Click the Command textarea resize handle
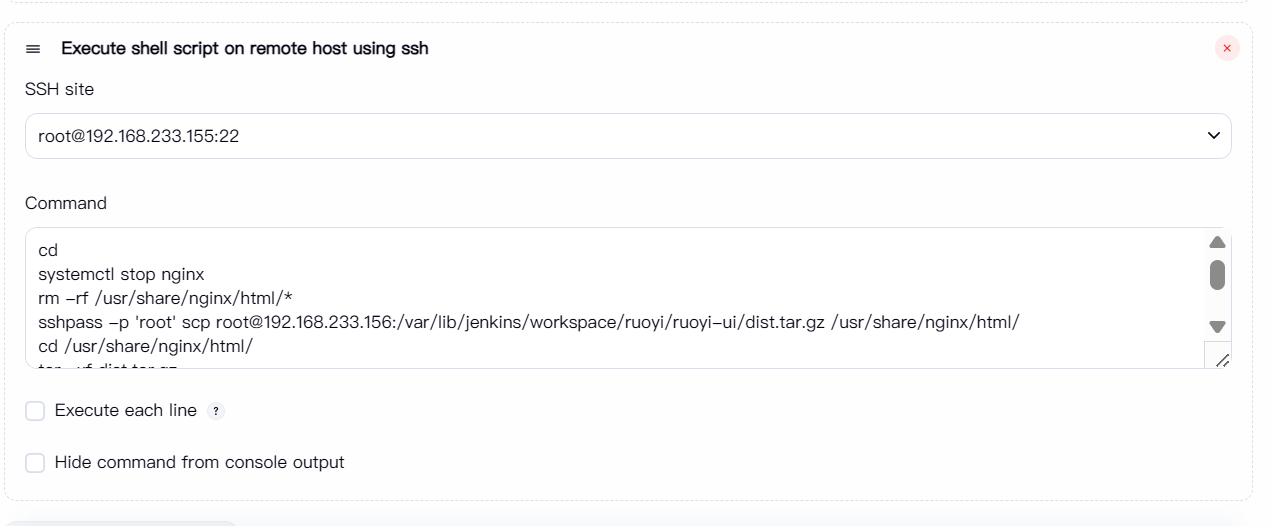 (x=1220, y=359)
